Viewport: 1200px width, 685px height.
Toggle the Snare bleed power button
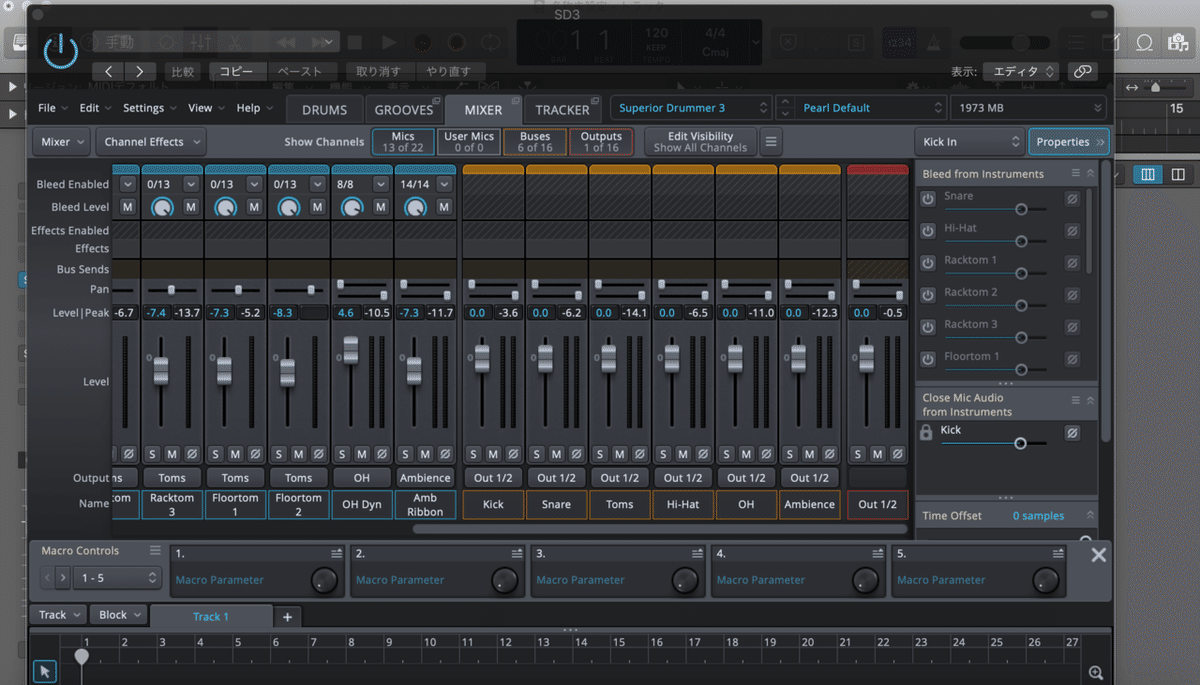tap(927, 198)
